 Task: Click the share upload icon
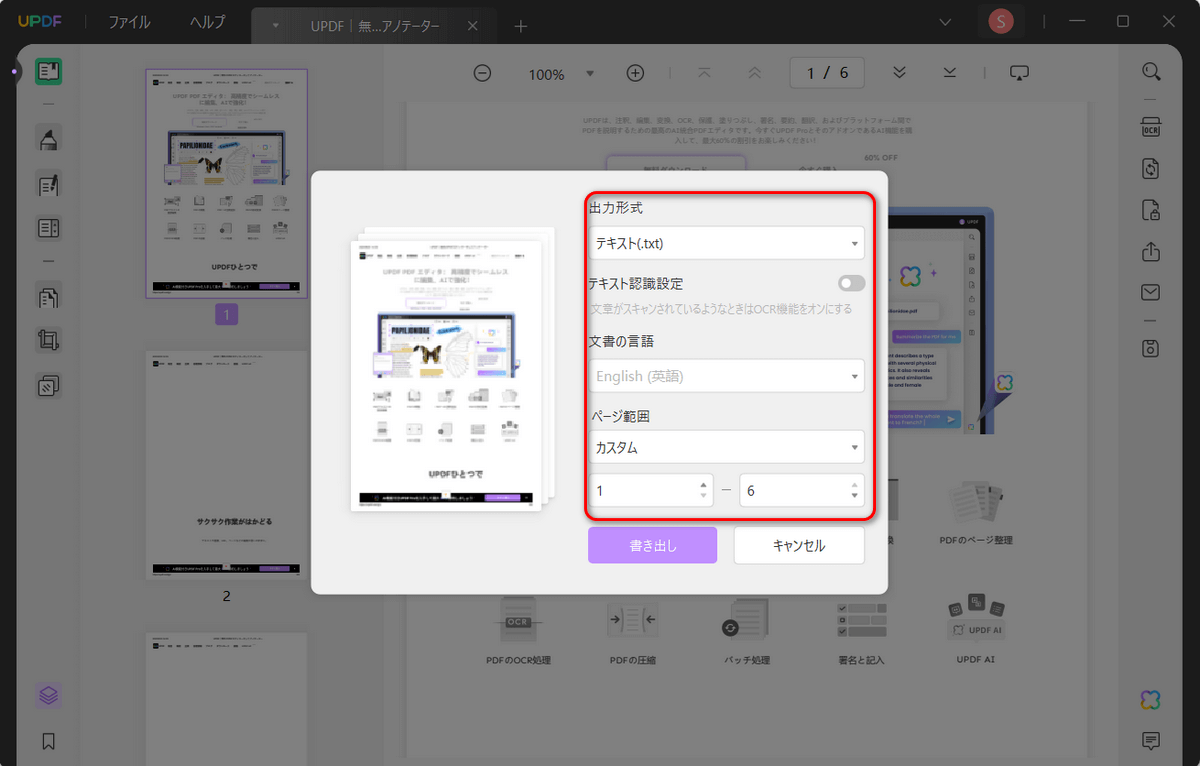coord(1151,251)
